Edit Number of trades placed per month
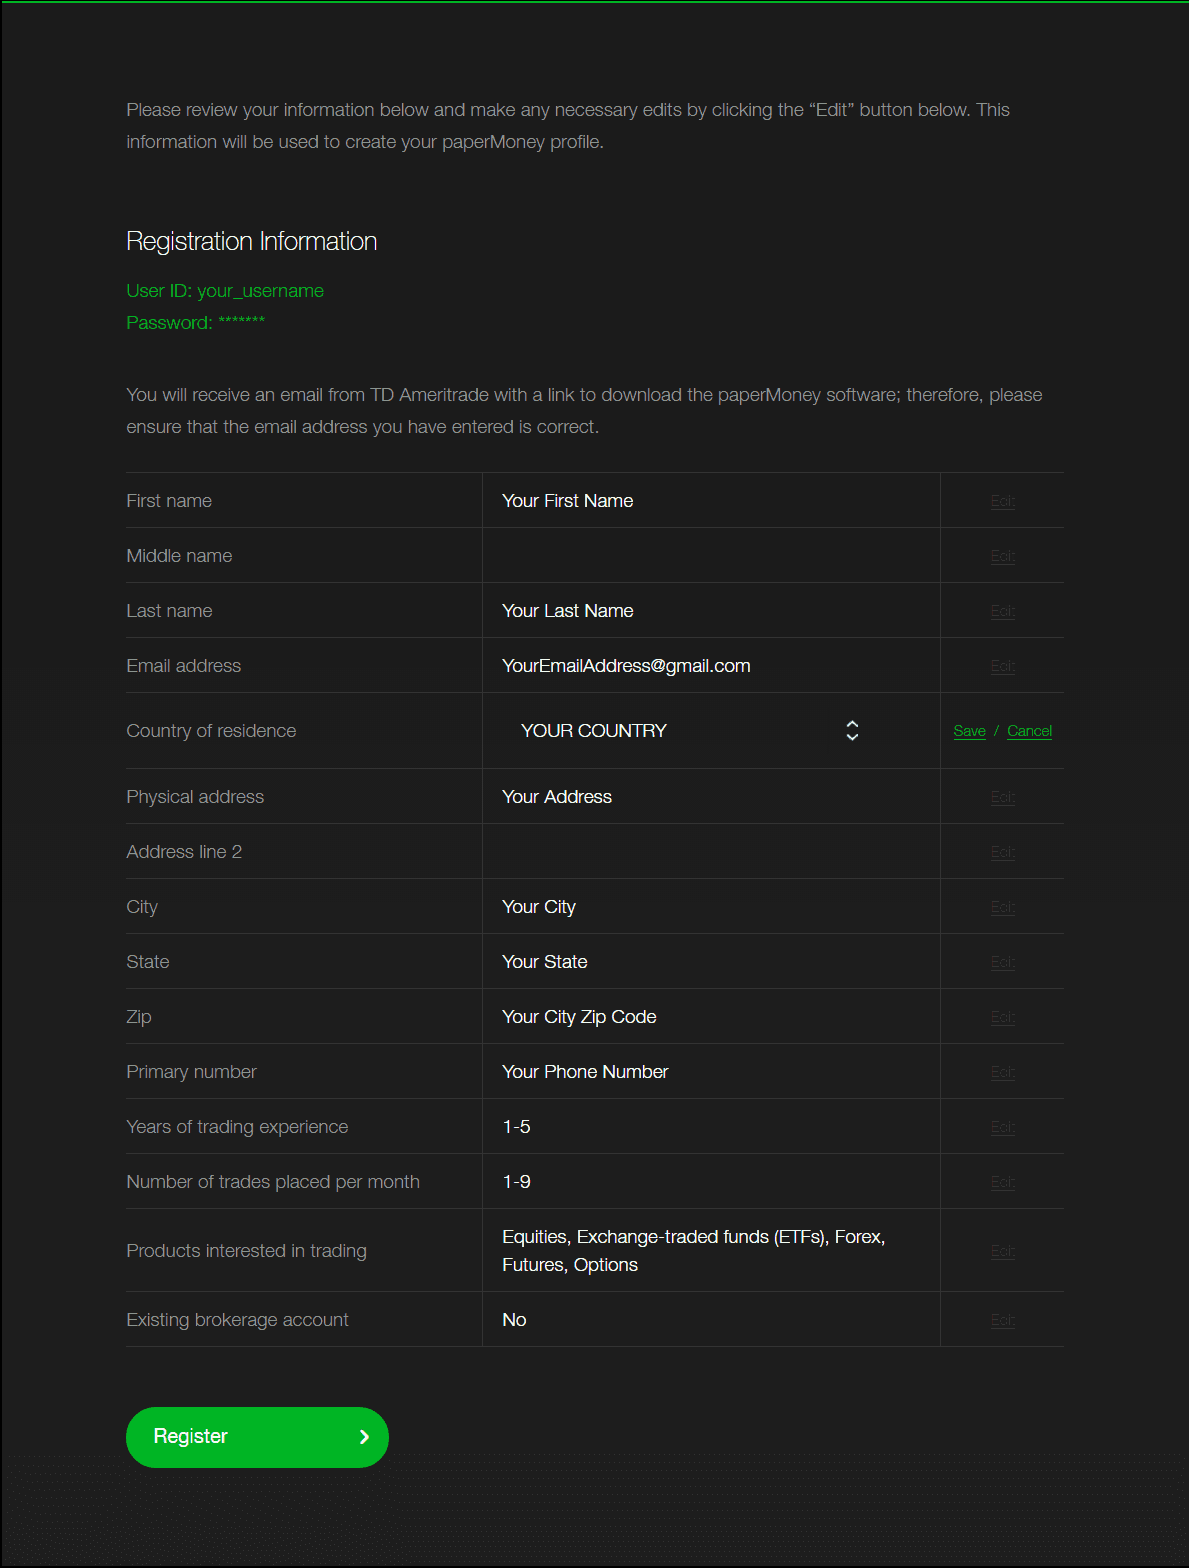This screenshot has height=1568, width=1189. (1002, 1182)
